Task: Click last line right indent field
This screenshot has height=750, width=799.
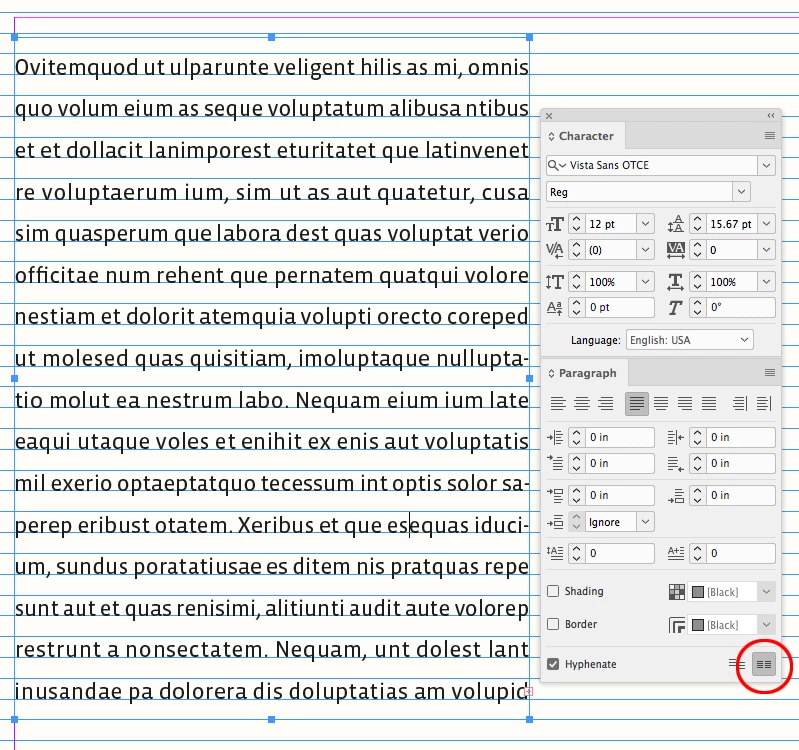Action: coord(741,463)
